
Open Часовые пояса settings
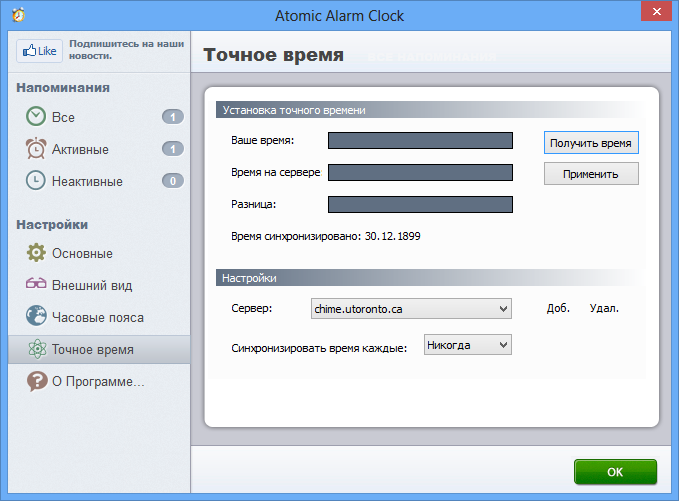tap(99, 317)
